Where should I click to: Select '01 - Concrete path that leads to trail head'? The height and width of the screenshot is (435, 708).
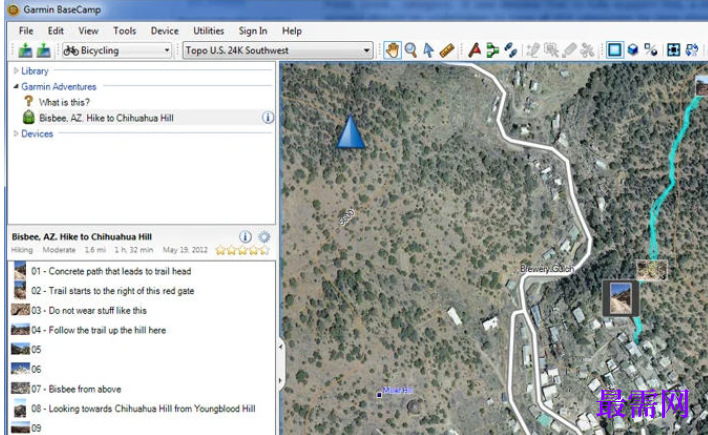click(111, 271)
